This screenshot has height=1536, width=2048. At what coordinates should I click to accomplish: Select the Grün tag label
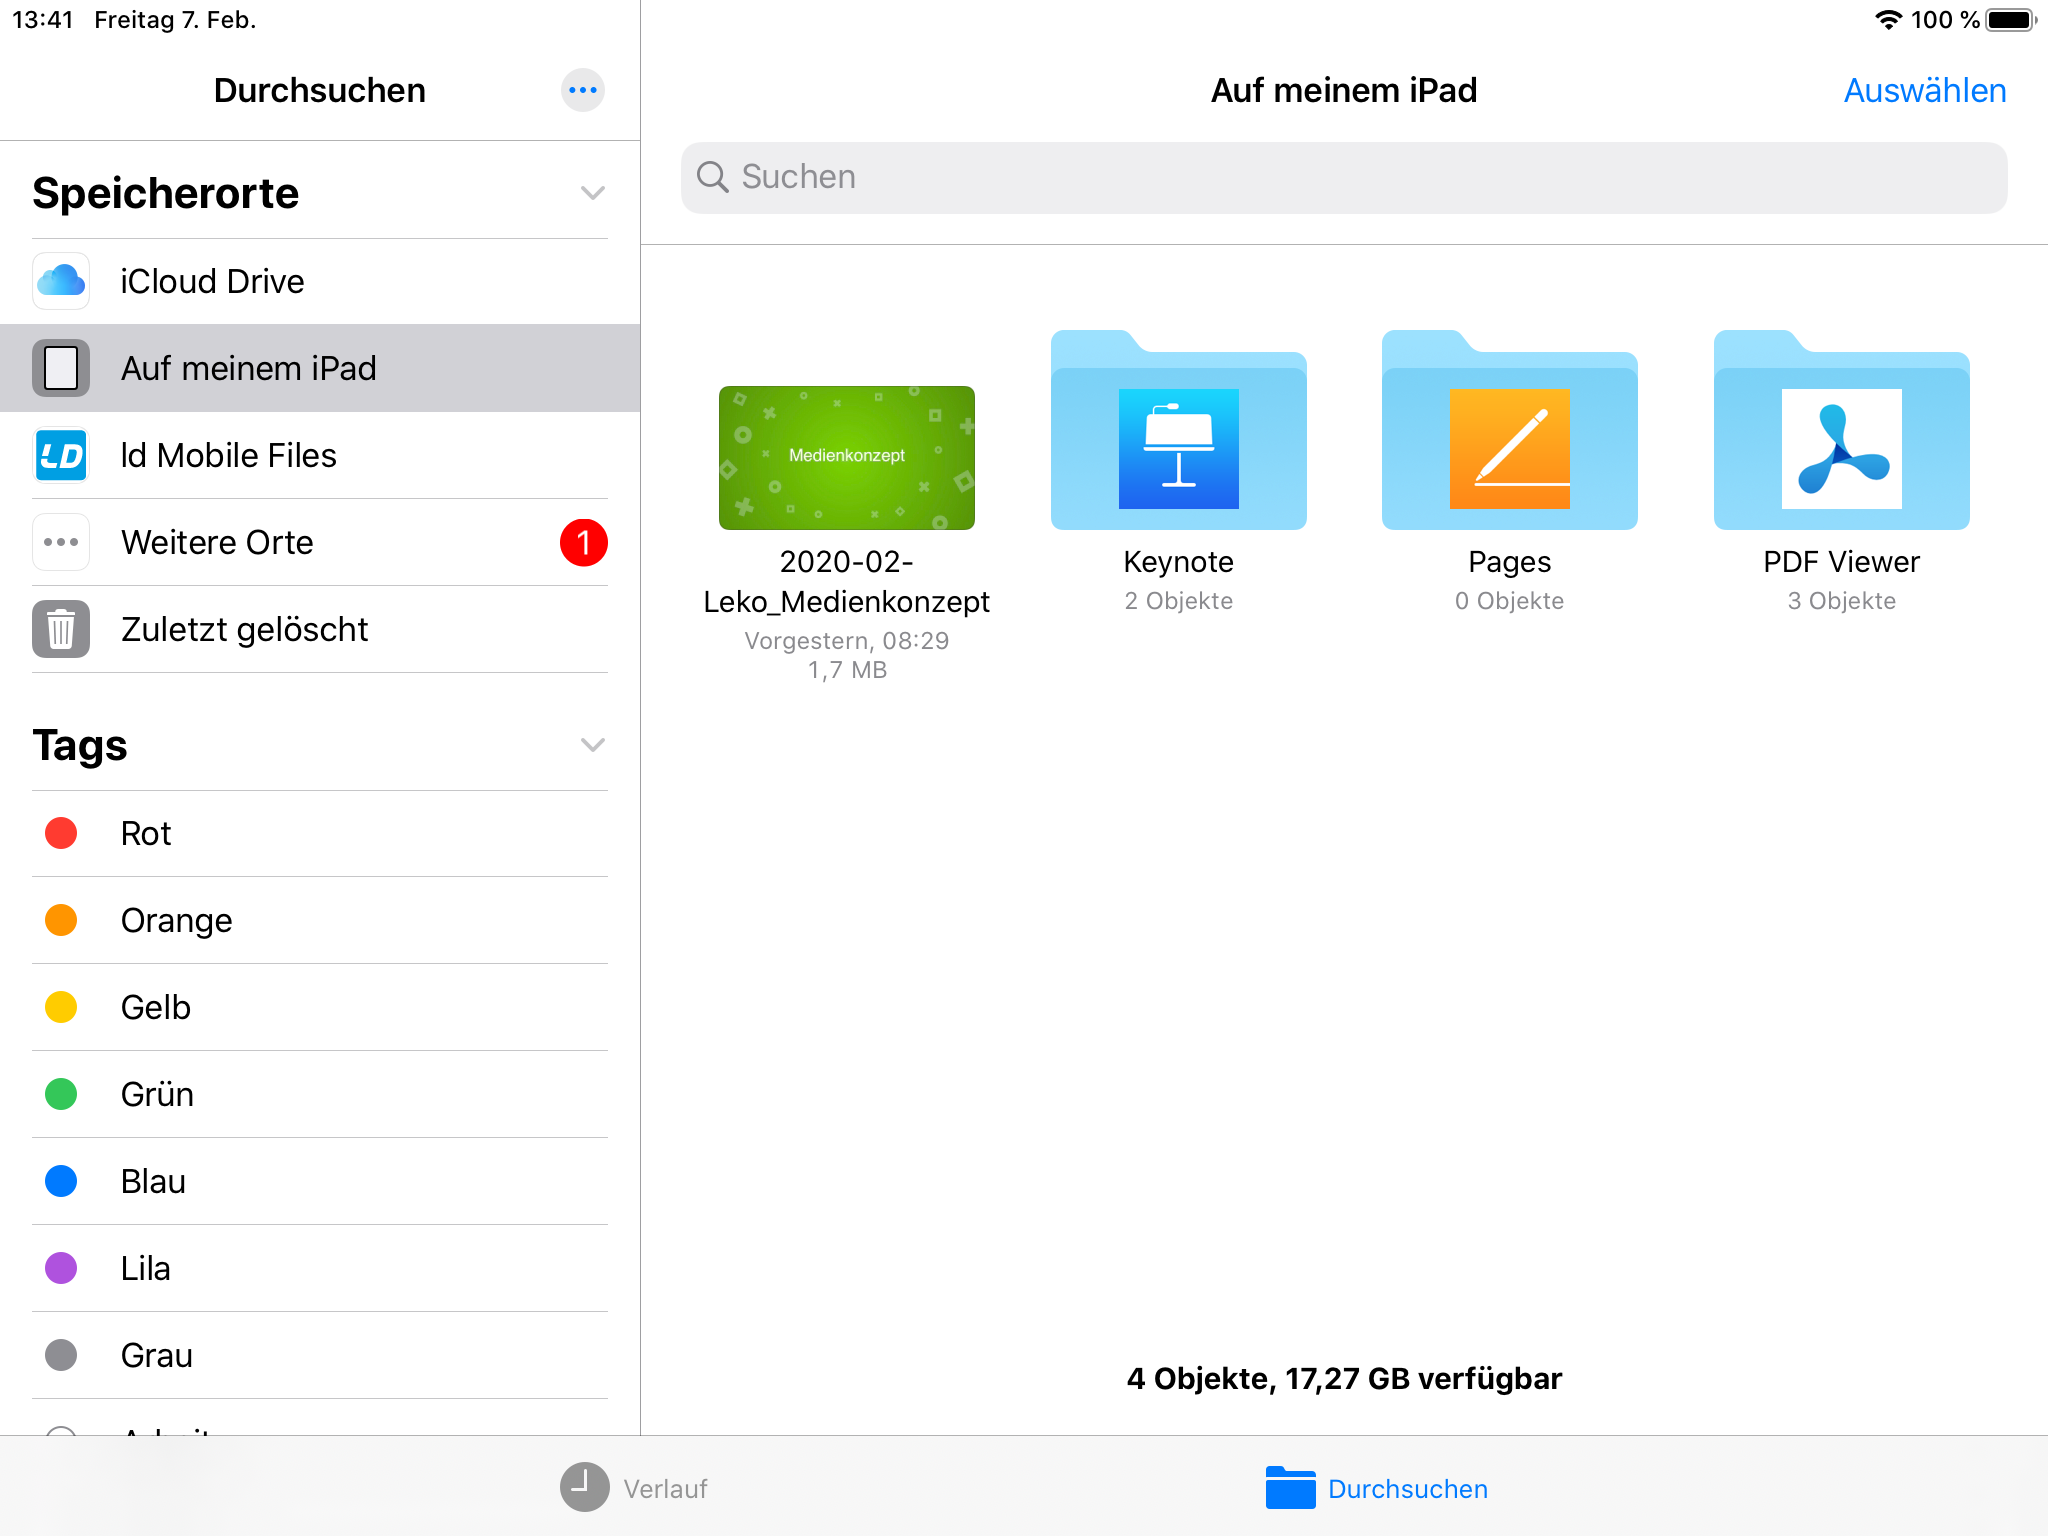(157, 1094)
